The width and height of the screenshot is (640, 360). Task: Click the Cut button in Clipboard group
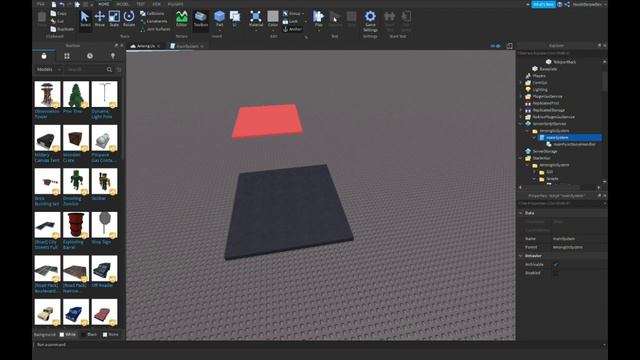pos(58,21)
